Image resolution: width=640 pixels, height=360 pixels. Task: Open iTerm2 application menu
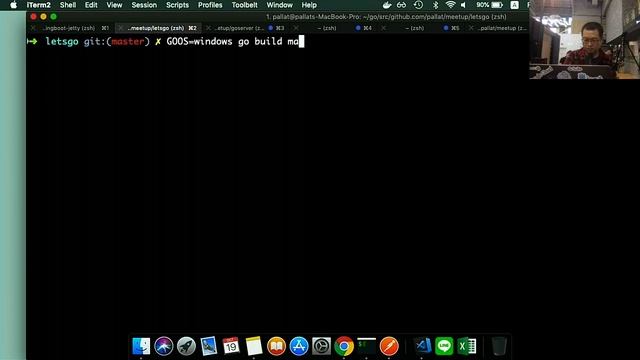point(38,5)
